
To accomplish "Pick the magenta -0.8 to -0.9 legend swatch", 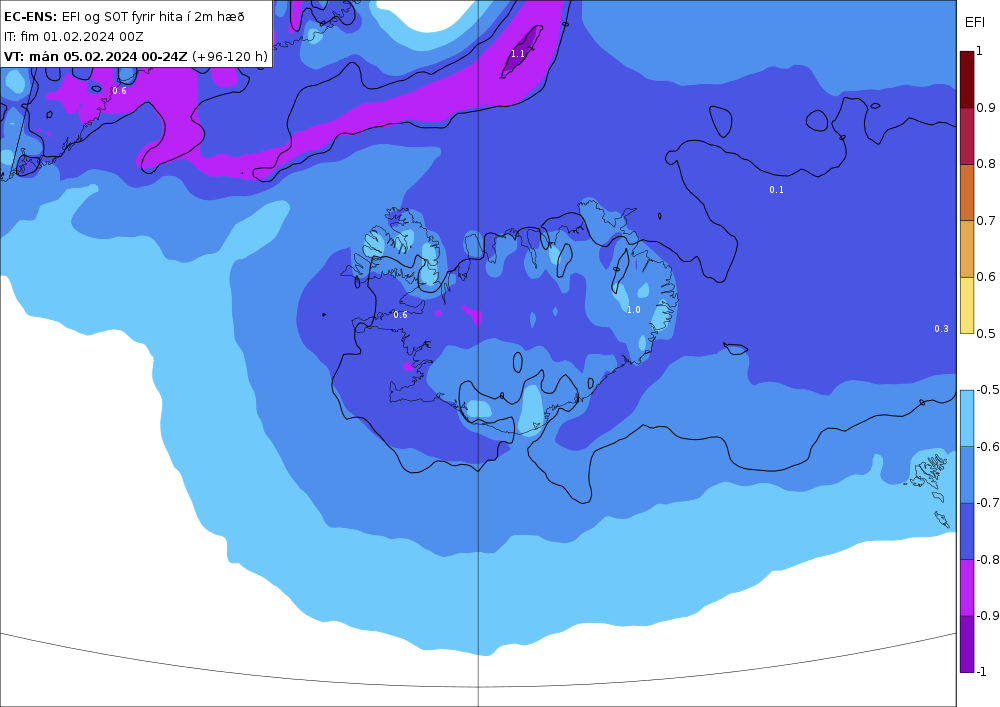I will click(x=967, y=587).
